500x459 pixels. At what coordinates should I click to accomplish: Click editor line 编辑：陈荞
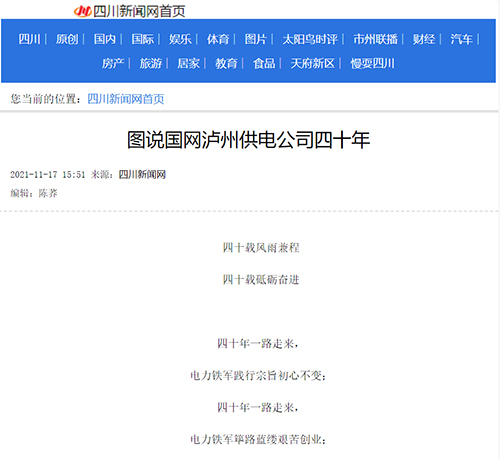pos(34,193)
